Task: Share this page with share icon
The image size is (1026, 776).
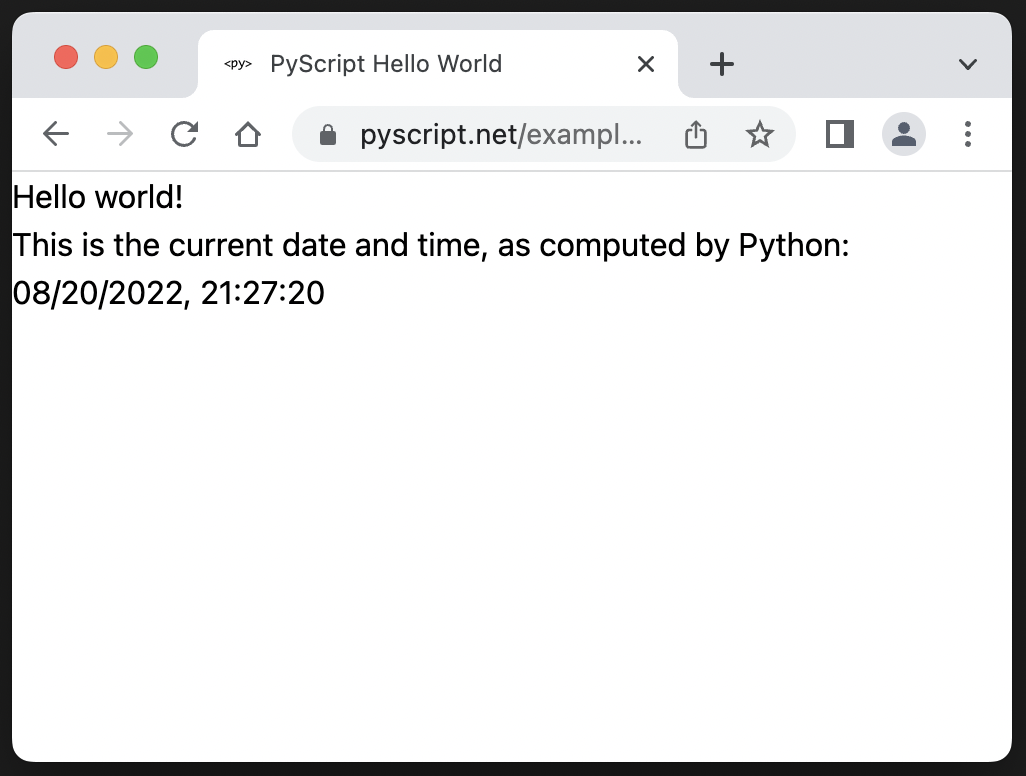Action: point(696,135)
